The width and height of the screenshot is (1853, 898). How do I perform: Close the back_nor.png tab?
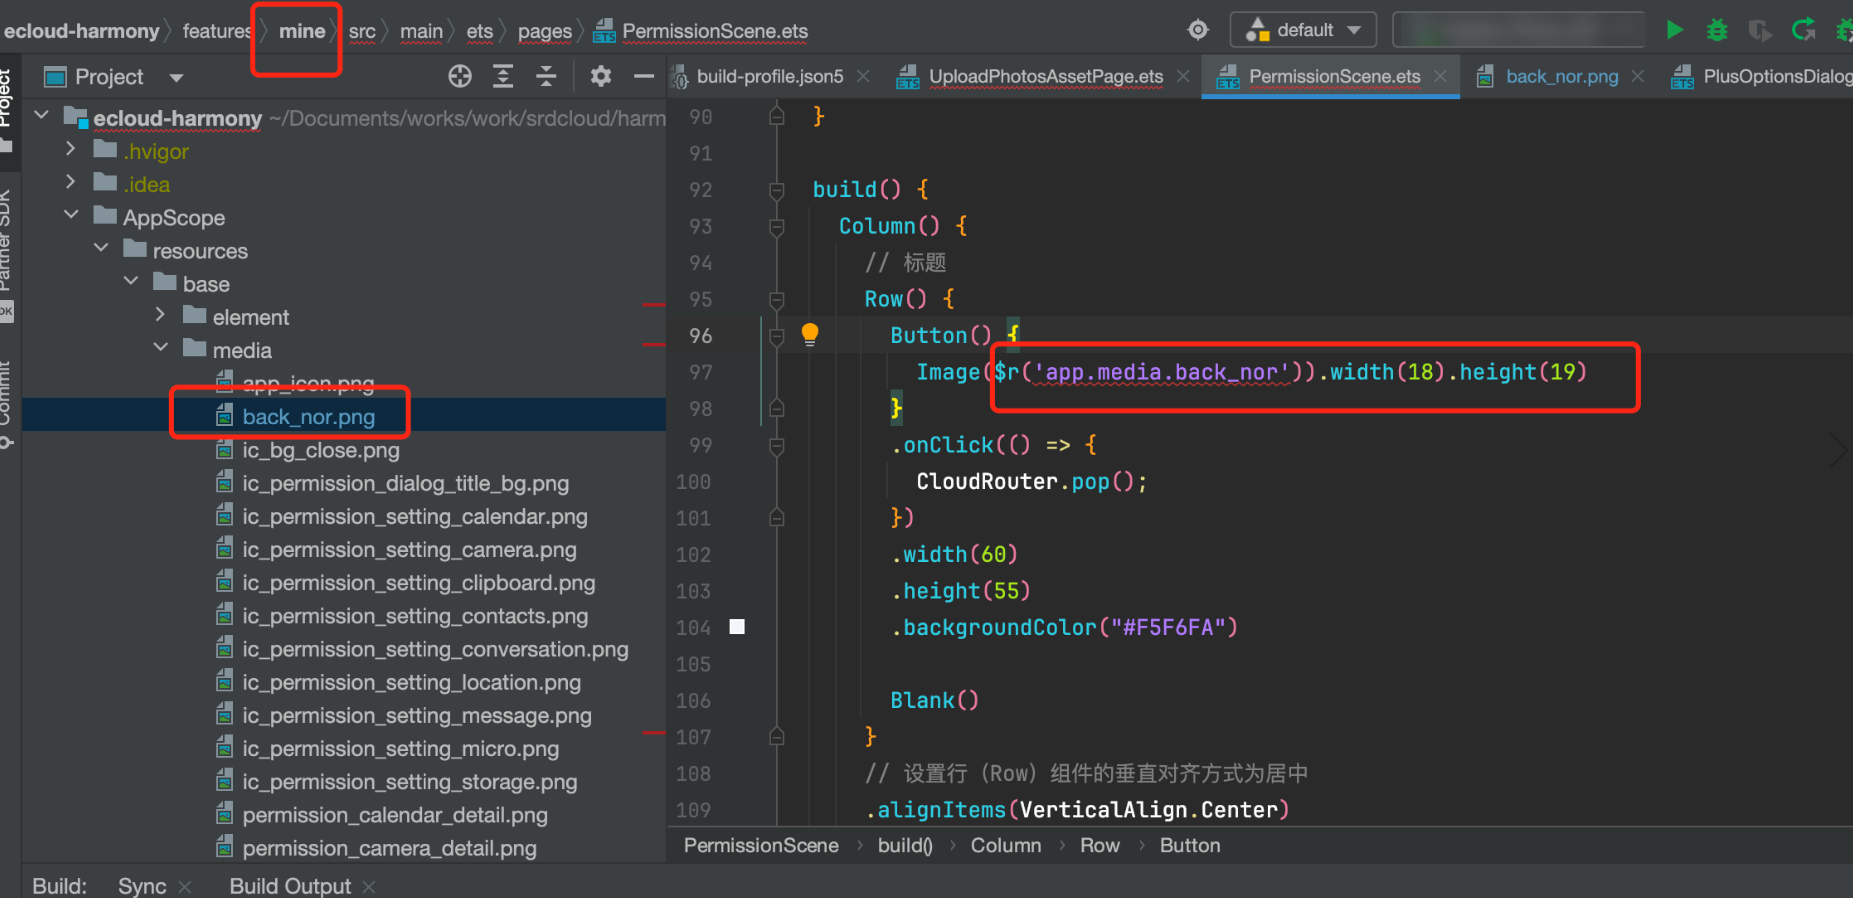pos(1638,76)
